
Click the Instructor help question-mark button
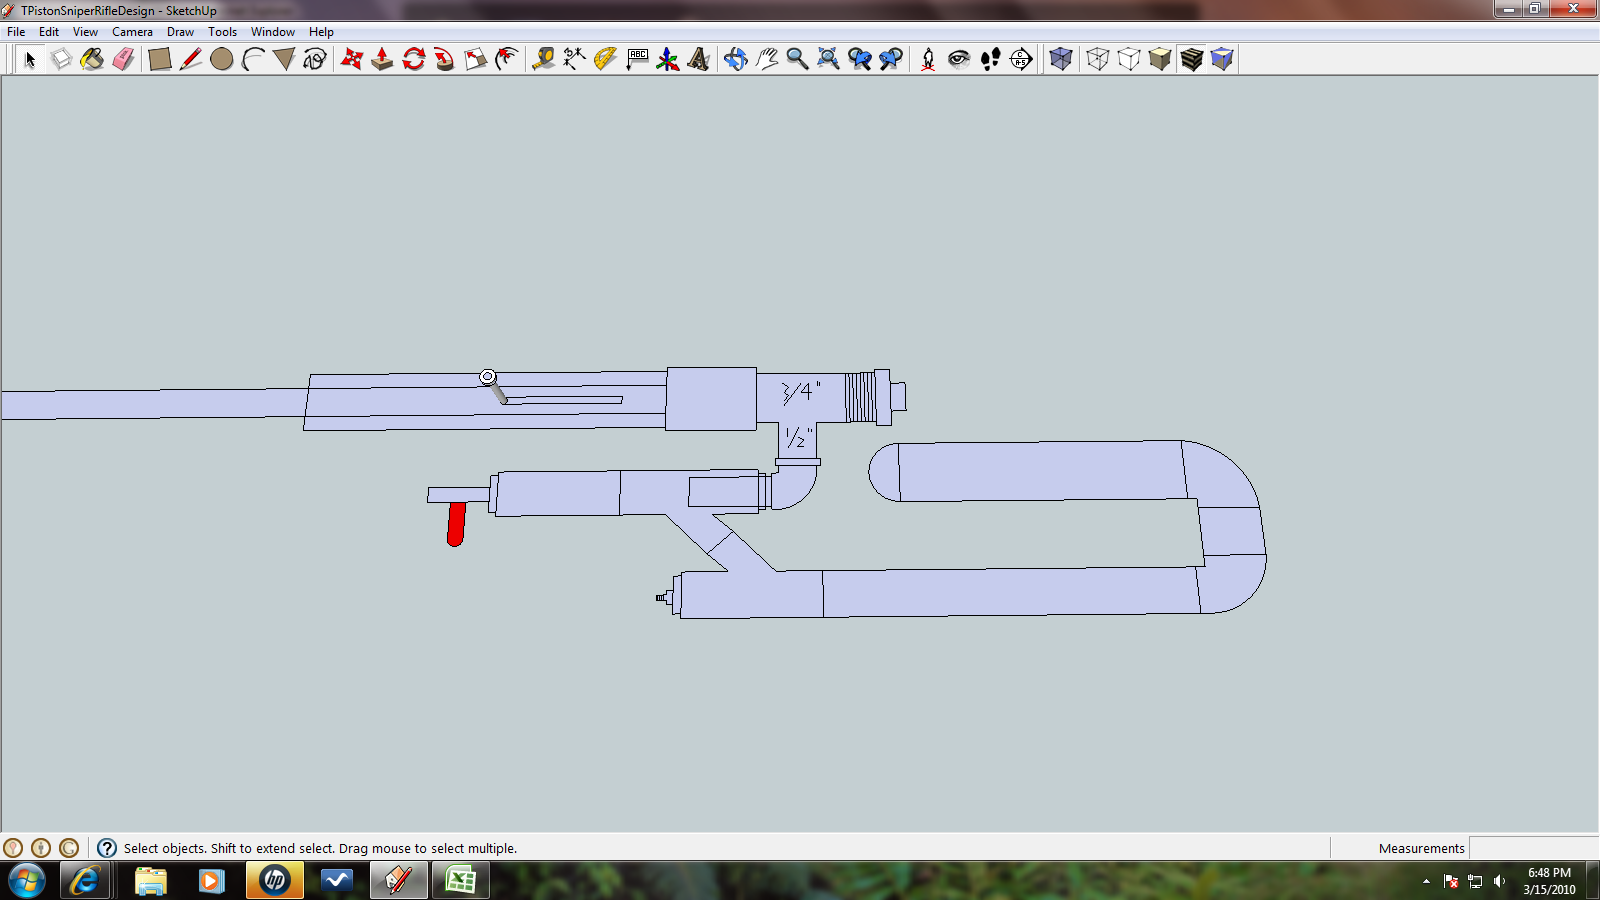point(107,848)
